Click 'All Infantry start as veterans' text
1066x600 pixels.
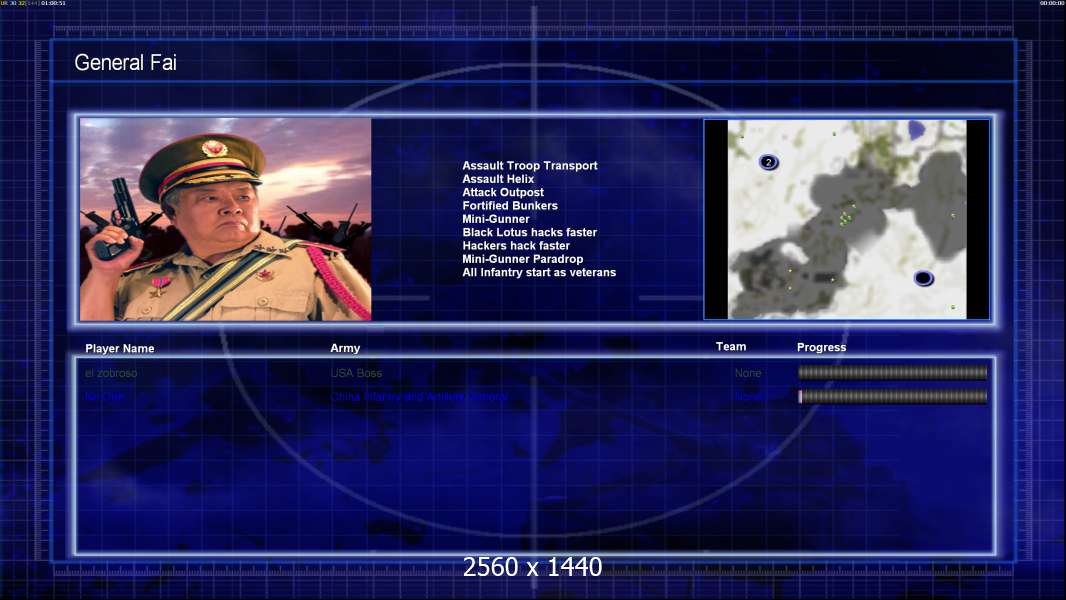tap(539, 272)
